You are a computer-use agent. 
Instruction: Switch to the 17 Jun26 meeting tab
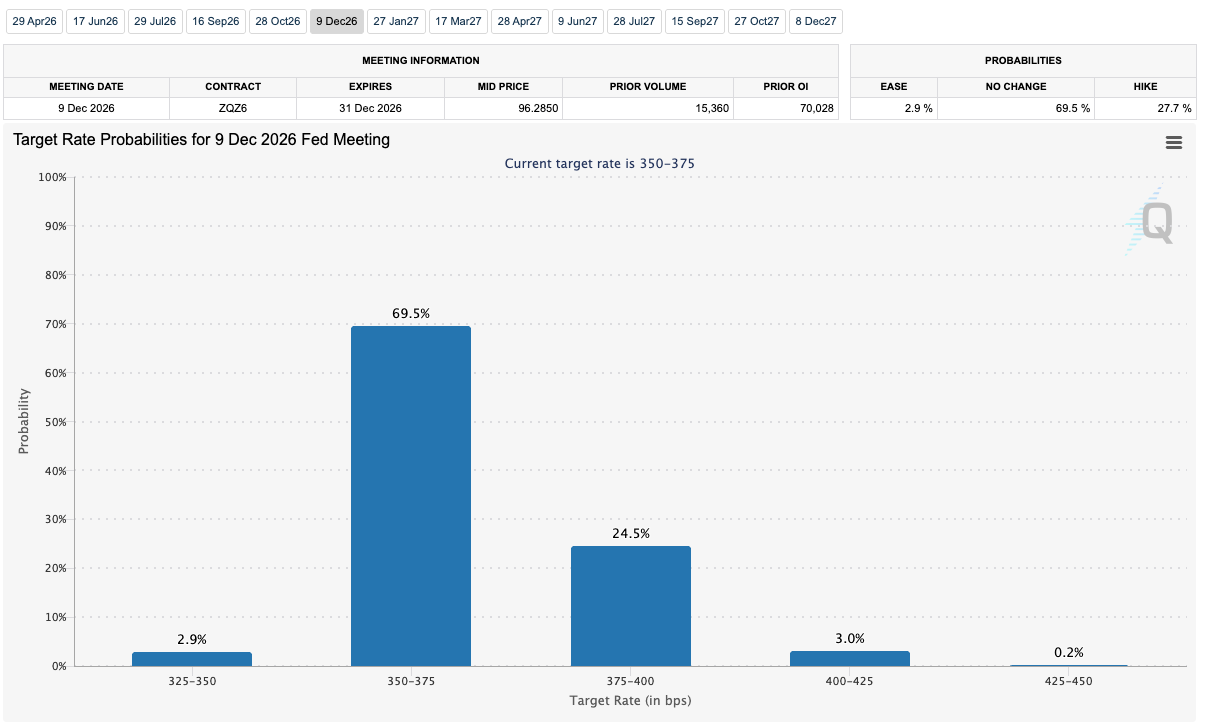pyautogui.click(x=94, y=21)
